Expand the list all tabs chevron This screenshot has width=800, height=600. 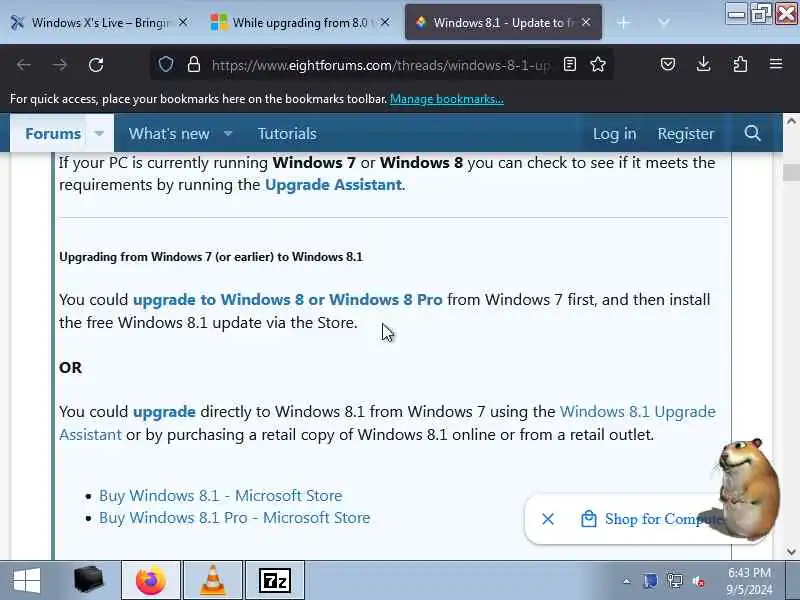663,22
